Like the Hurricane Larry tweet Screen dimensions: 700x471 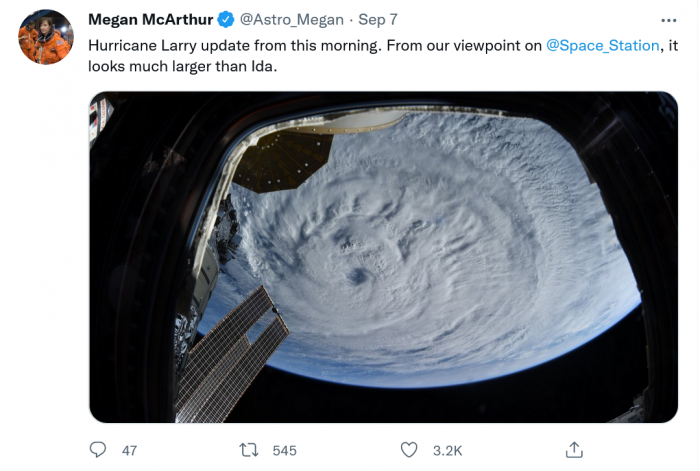(x=408, y=450)
